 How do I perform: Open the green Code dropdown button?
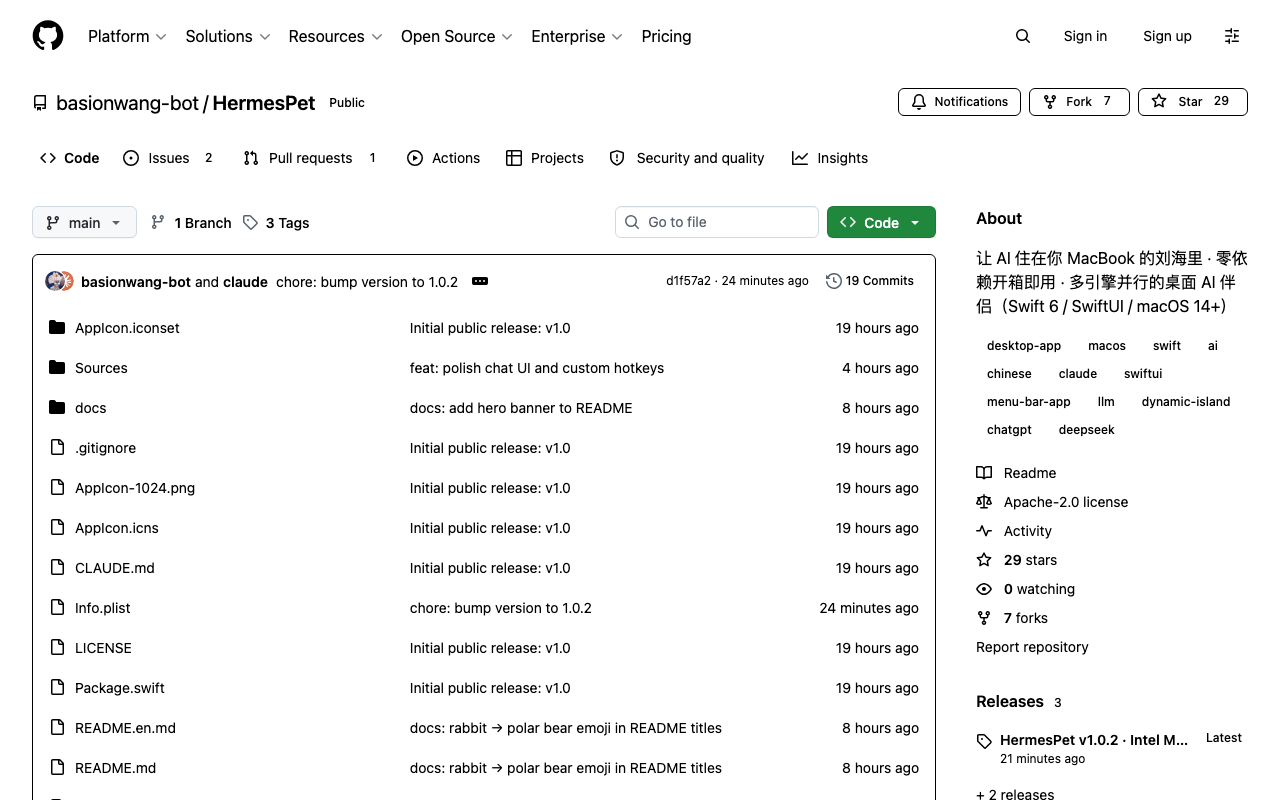tap(881, 222)
